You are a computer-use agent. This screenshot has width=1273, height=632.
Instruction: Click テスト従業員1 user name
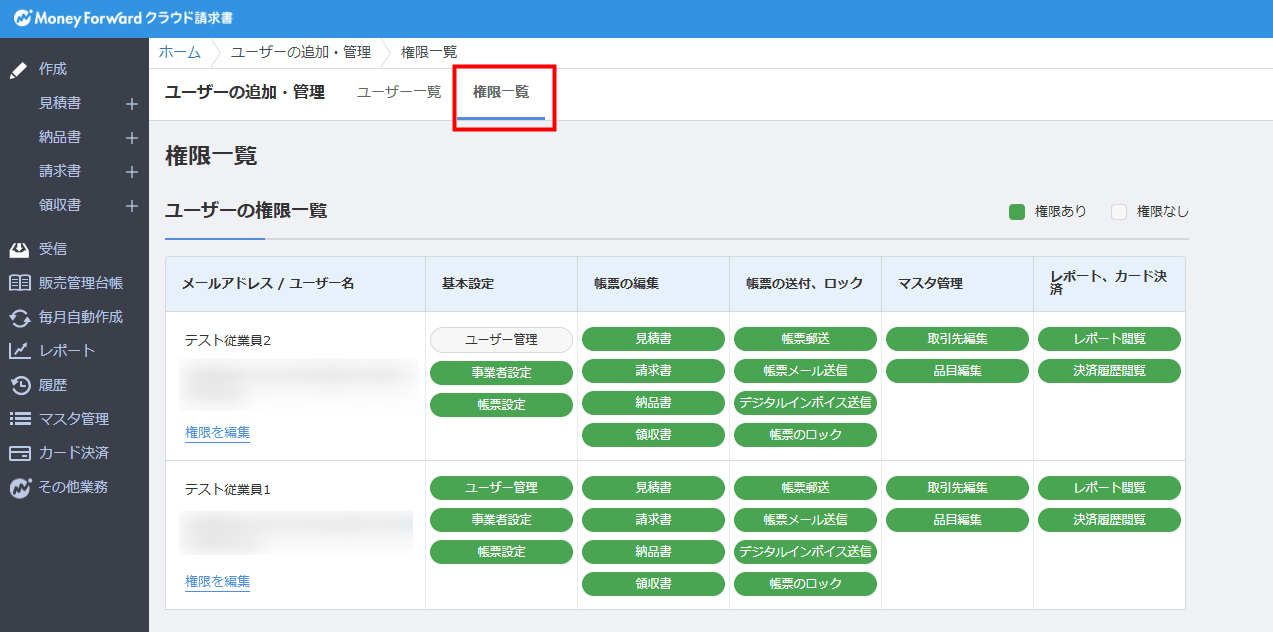[228, 489]
